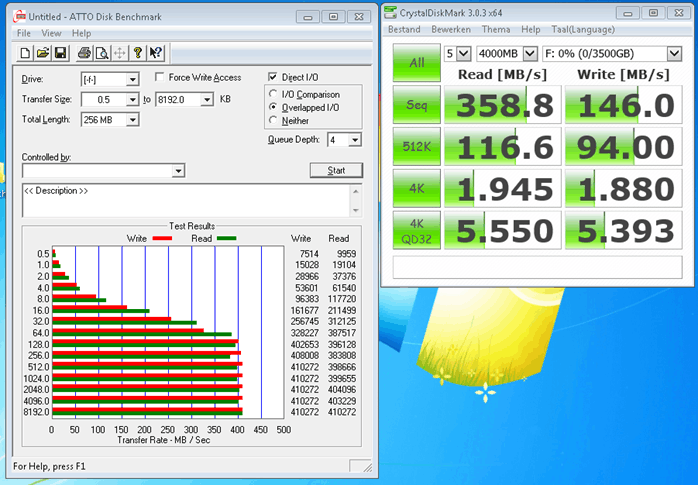Open Print Preview from the toolbar
This screenshot has width=698, height=485.
[103, 53]
